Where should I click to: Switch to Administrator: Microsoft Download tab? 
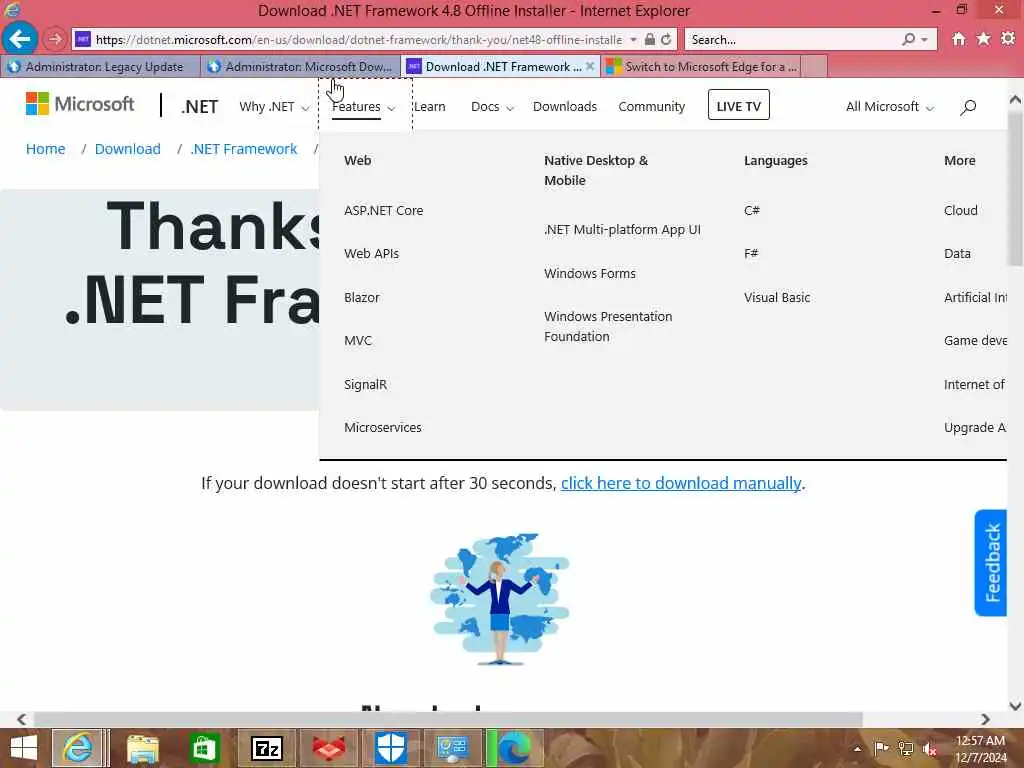[x=301, y=67]
